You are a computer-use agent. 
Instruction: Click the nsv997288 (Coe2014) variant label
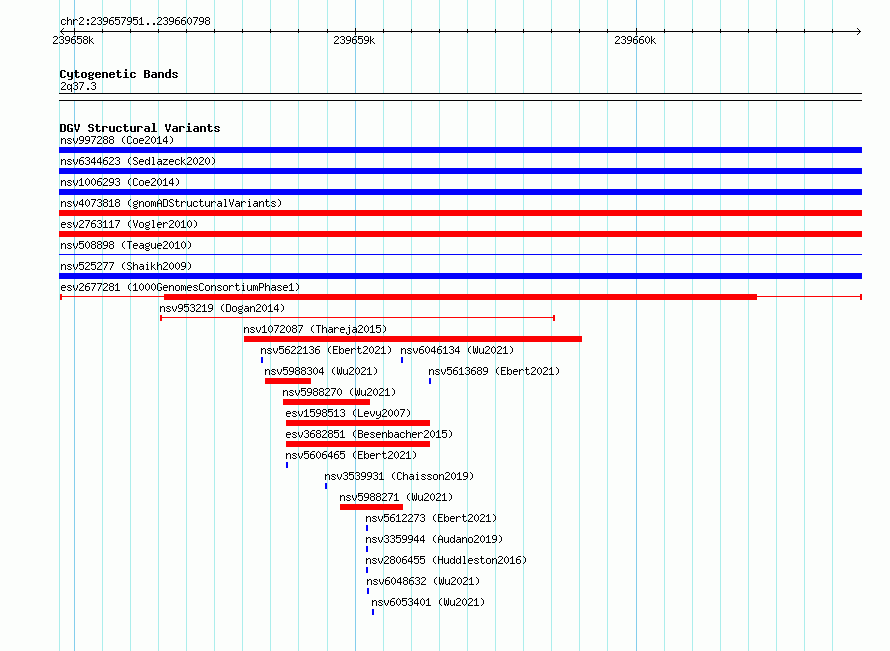pyautogui.click(x=117, y=140)
